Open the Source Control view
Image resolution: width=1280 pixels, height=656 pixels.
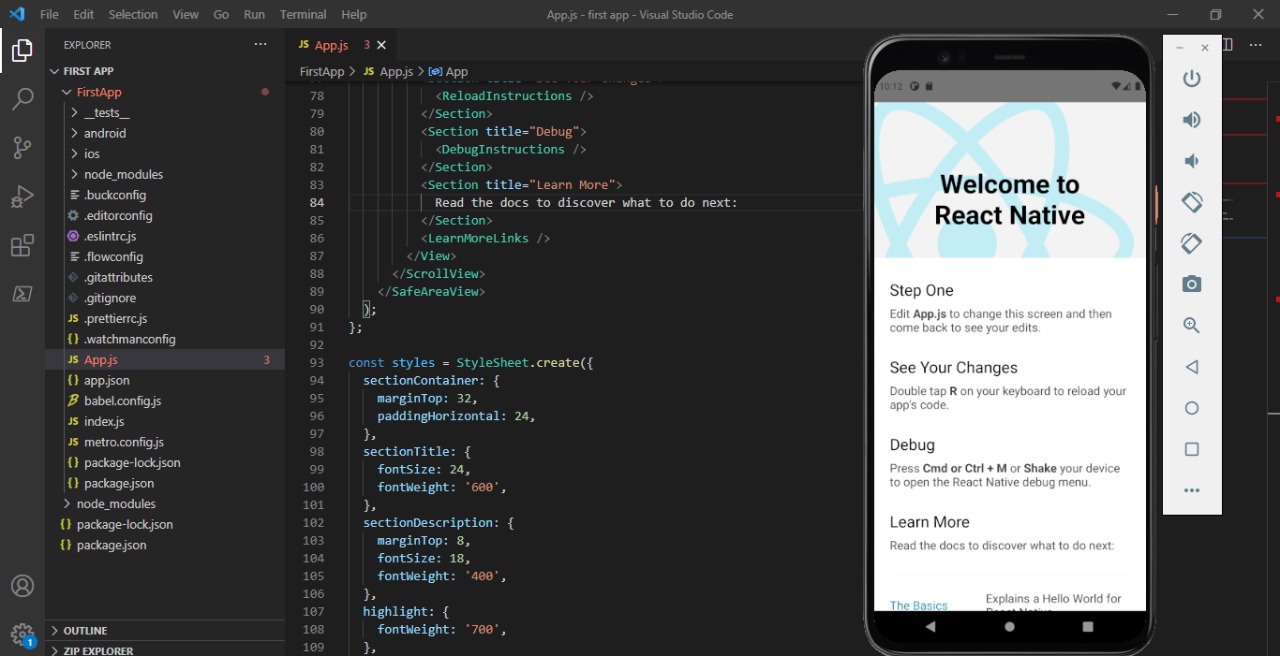point(22,148)
